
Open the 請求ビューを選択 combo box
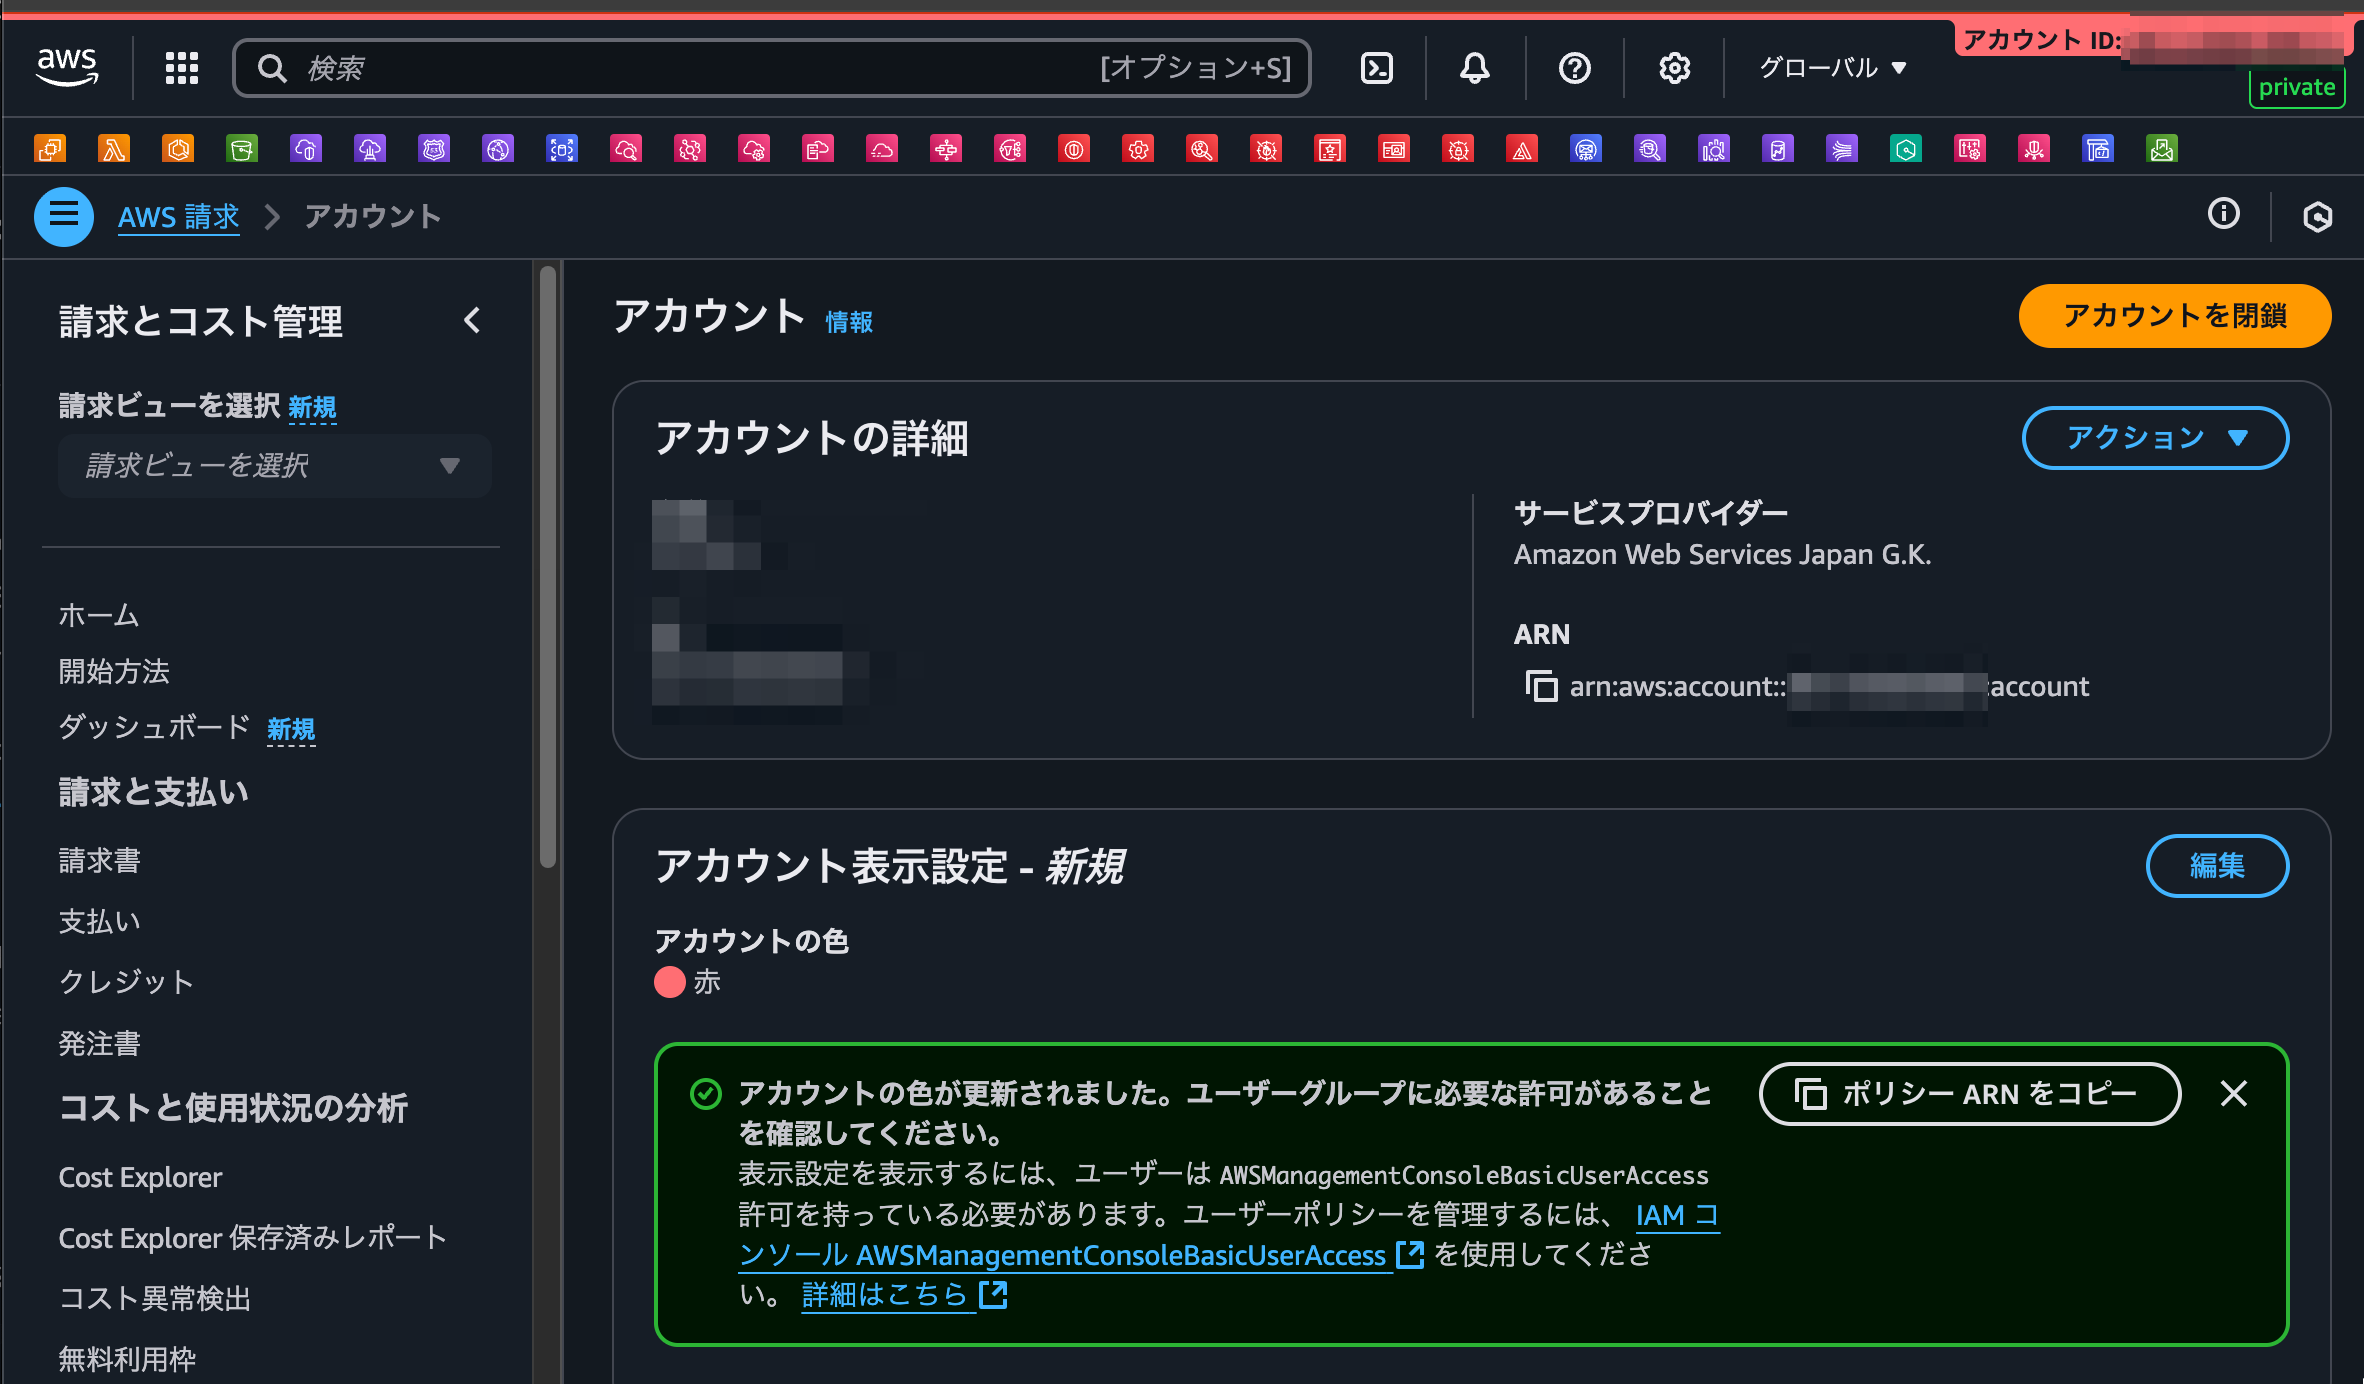click(x=274, y=466)
